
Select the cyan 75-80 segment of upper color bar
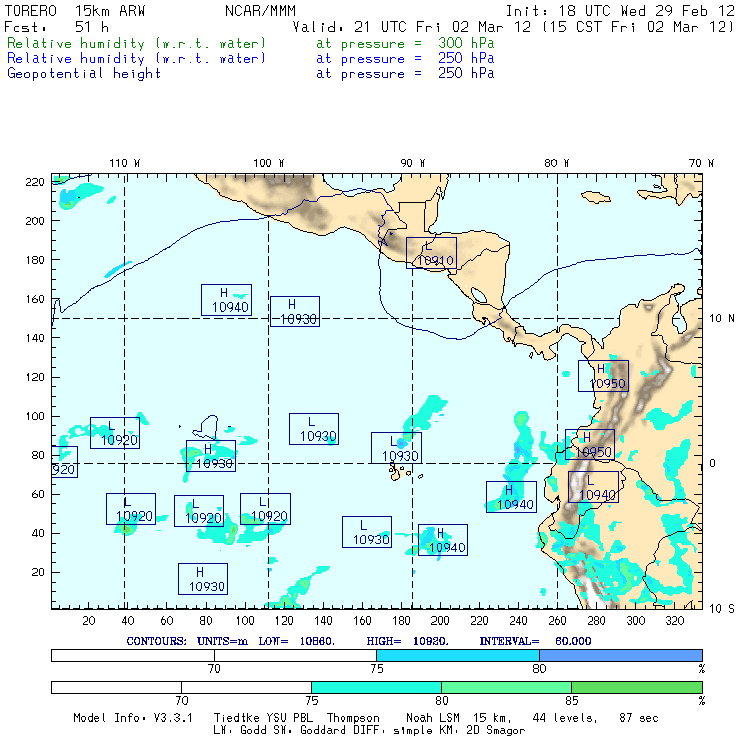(457, 654)
